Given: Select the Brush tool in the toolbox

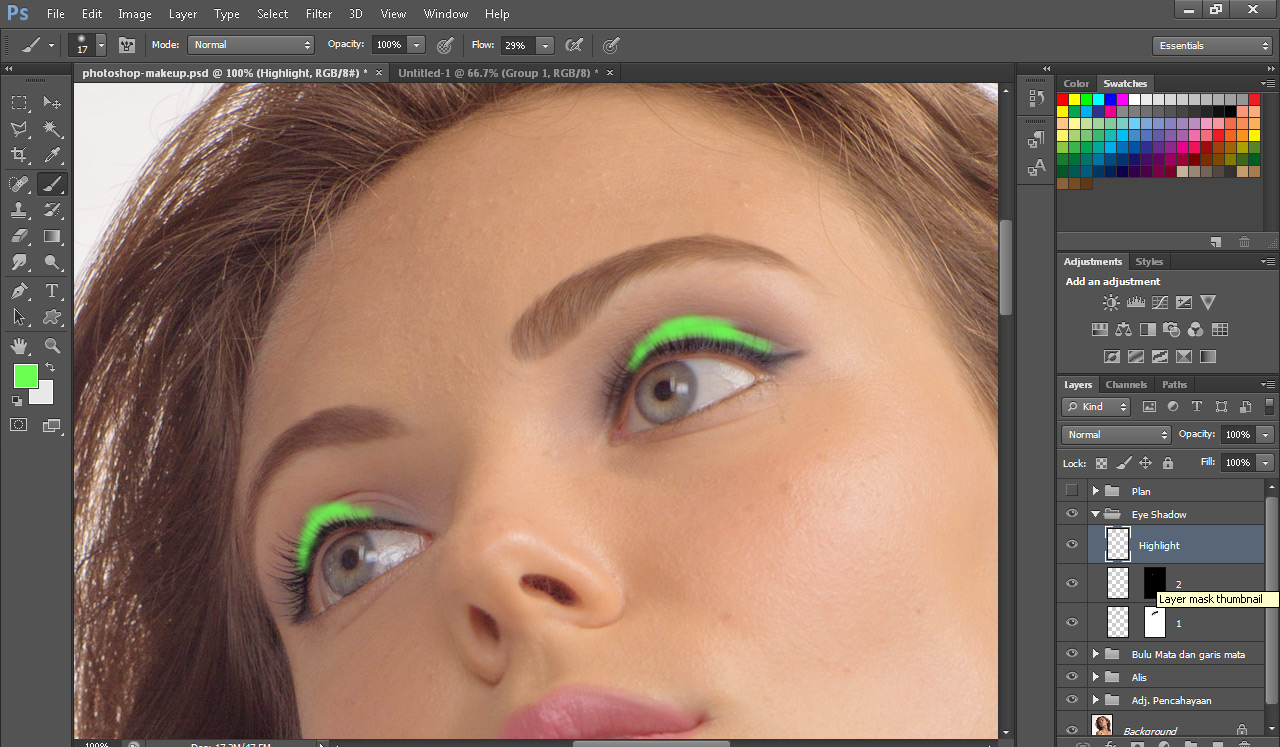Looking at the screenshot, I should (52, 184).
